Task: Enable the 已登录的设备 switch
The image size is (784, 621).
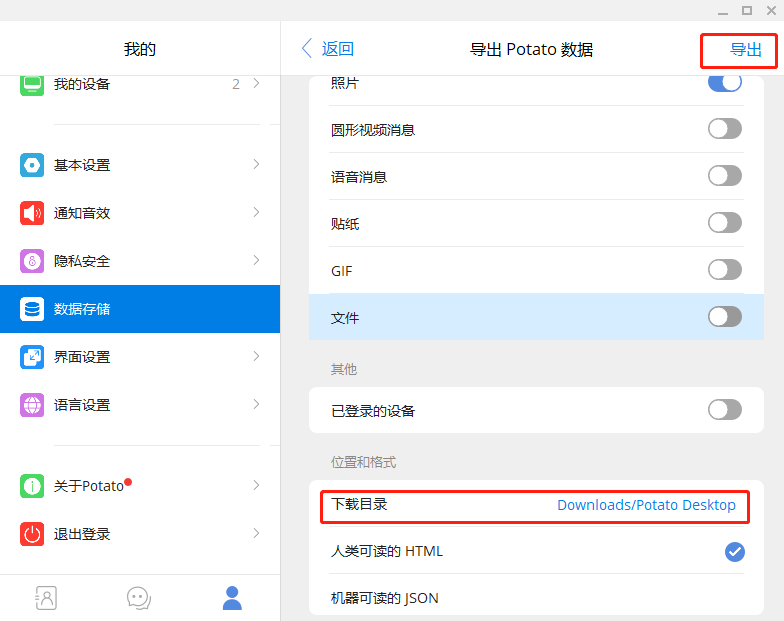Action: pyautogui.click(x=724, y=410)
